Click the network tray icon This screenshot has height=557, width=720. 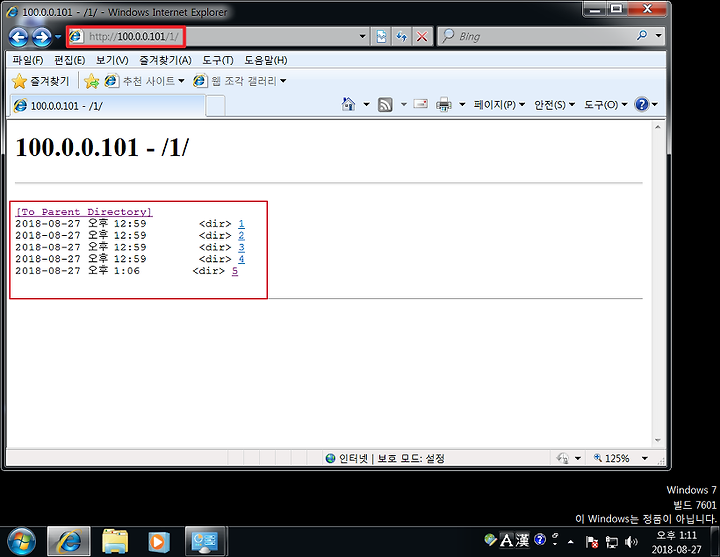pos(611,542)
